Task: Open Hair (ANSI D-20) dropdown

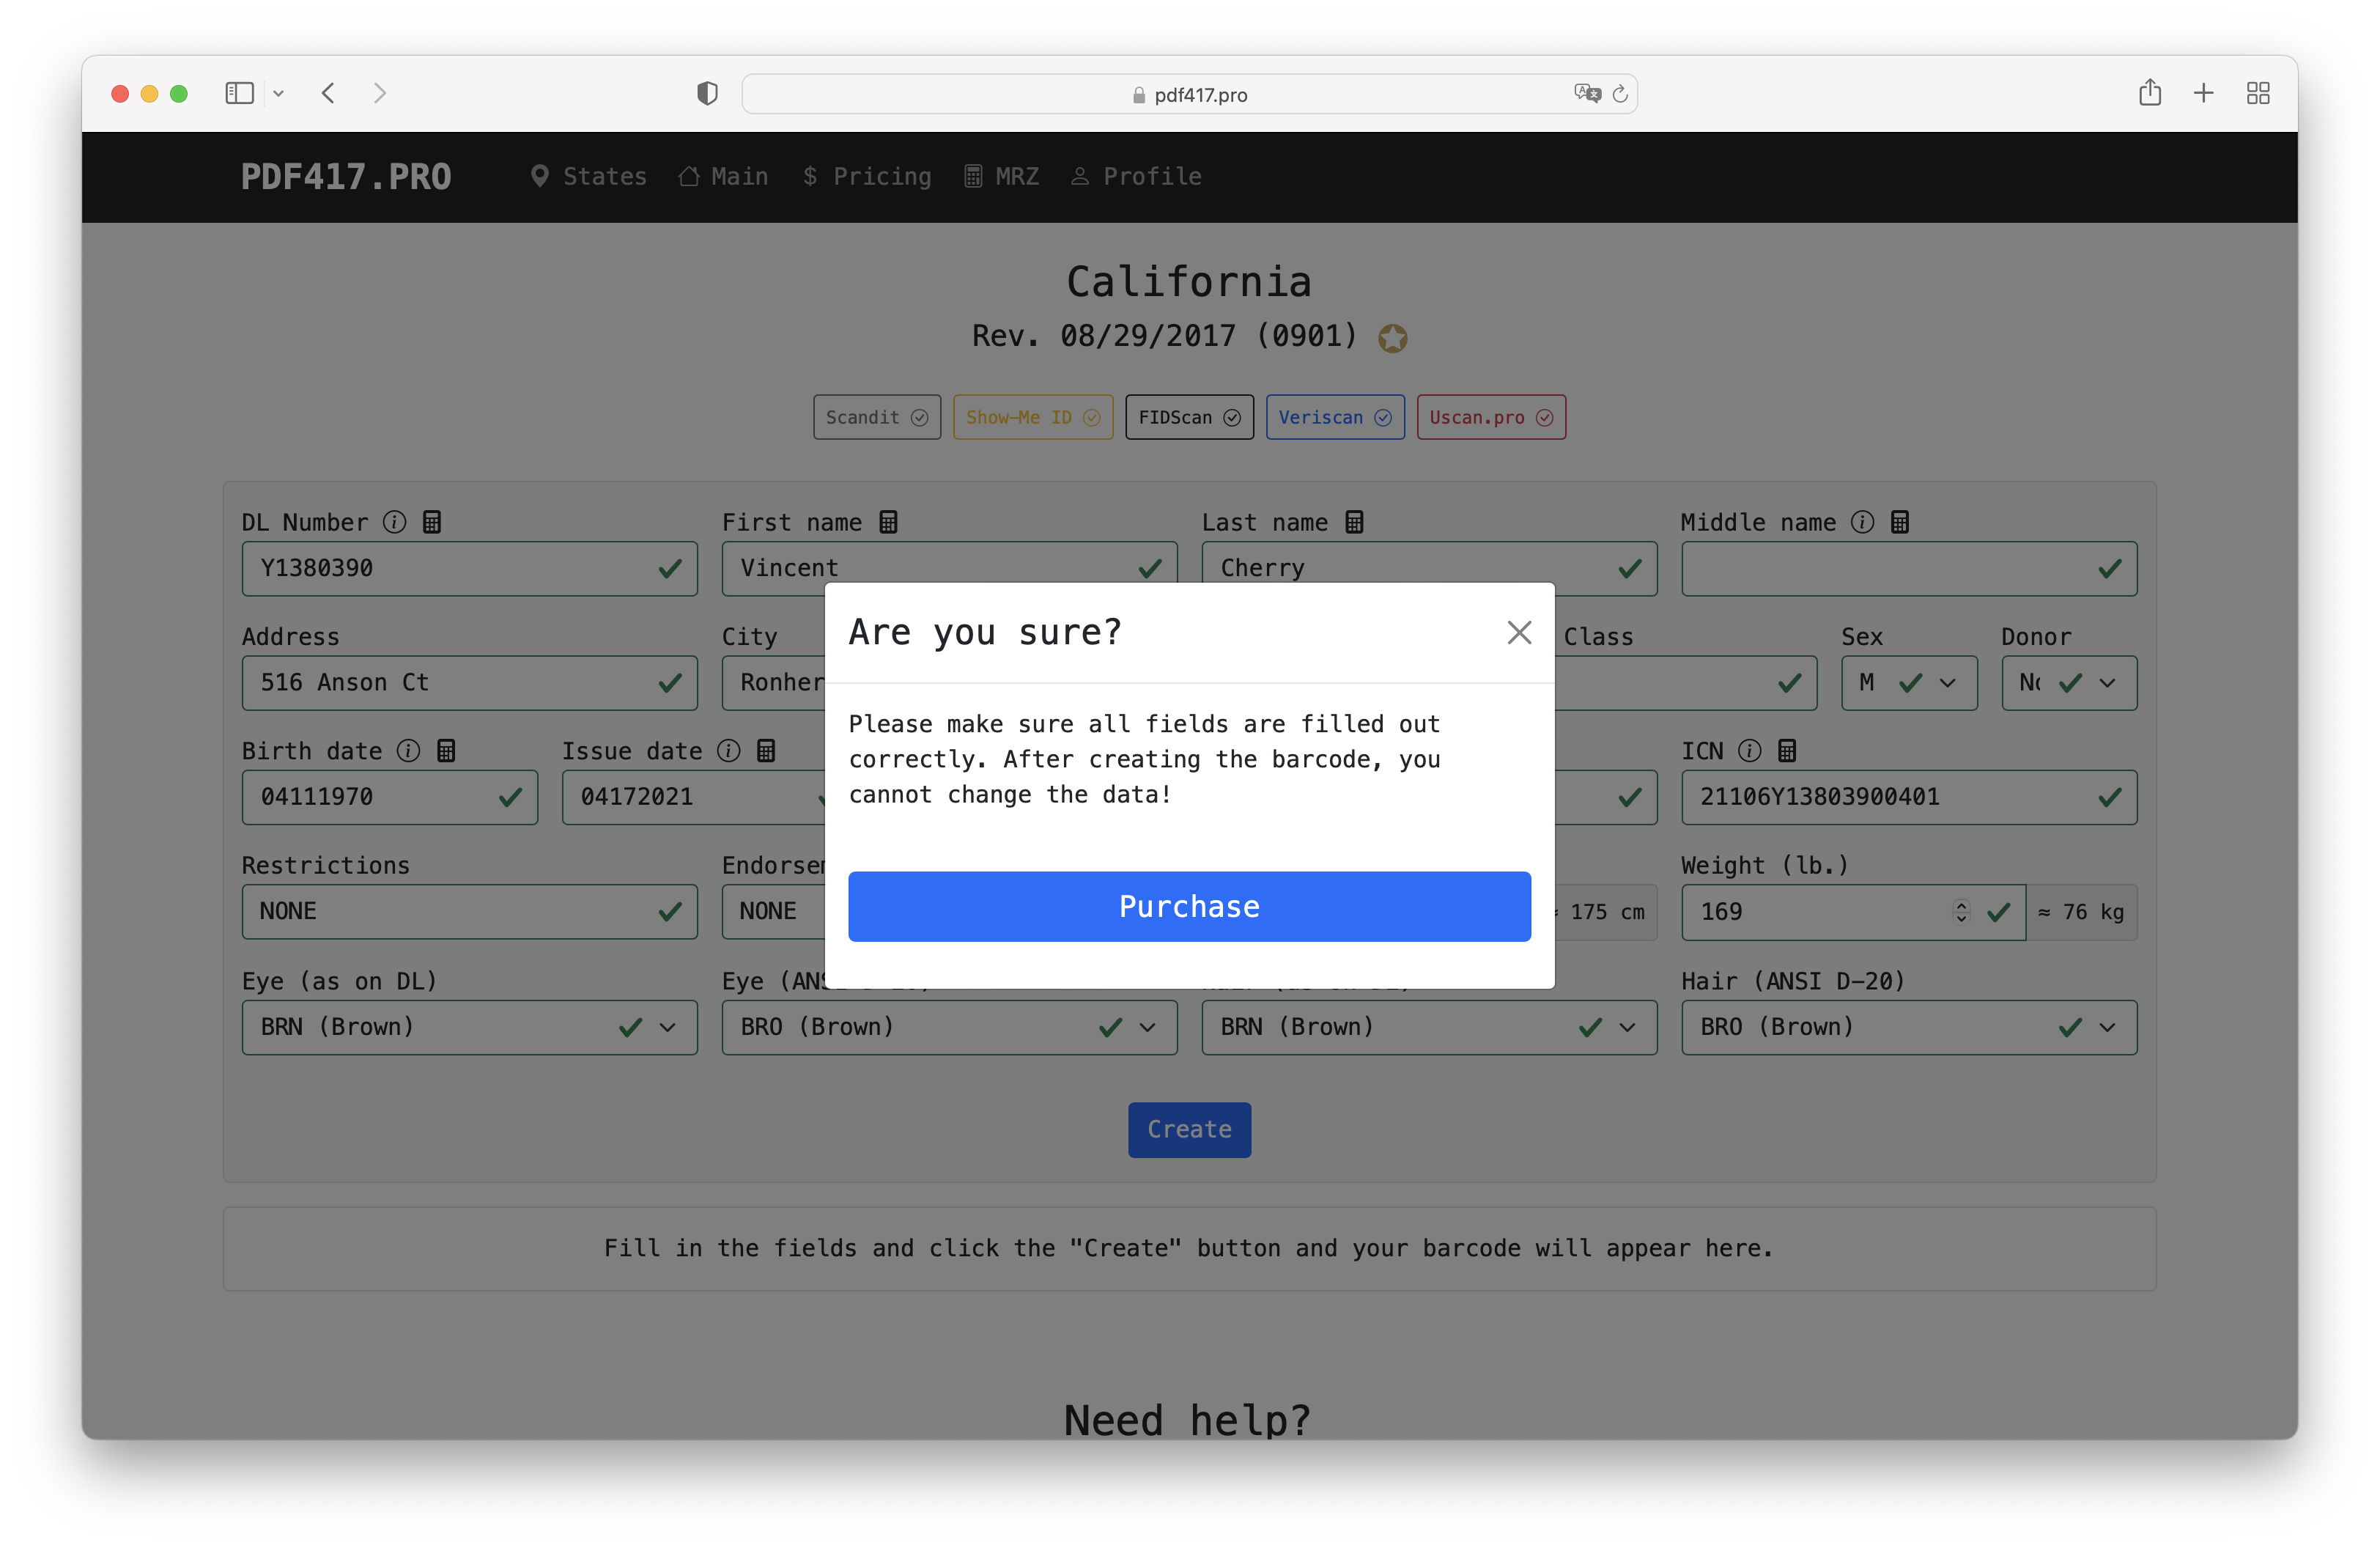Action: tap(1908, 1027)
